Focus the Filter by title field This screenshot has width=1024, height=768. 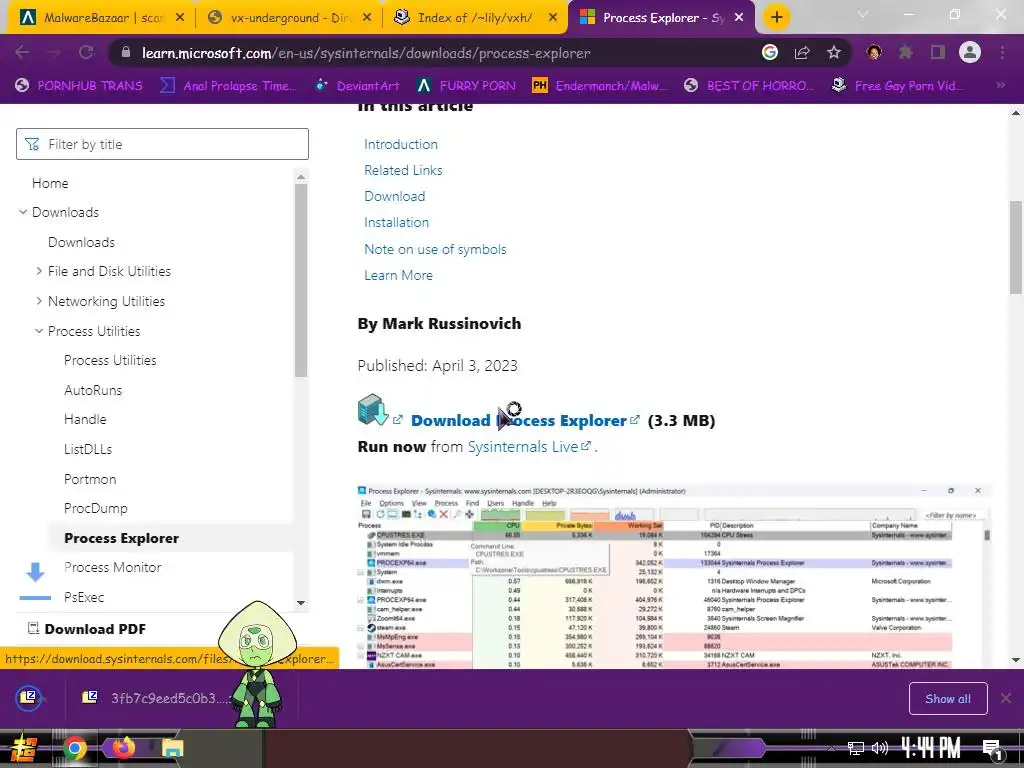pyautogui.click(x=162, y=144)
